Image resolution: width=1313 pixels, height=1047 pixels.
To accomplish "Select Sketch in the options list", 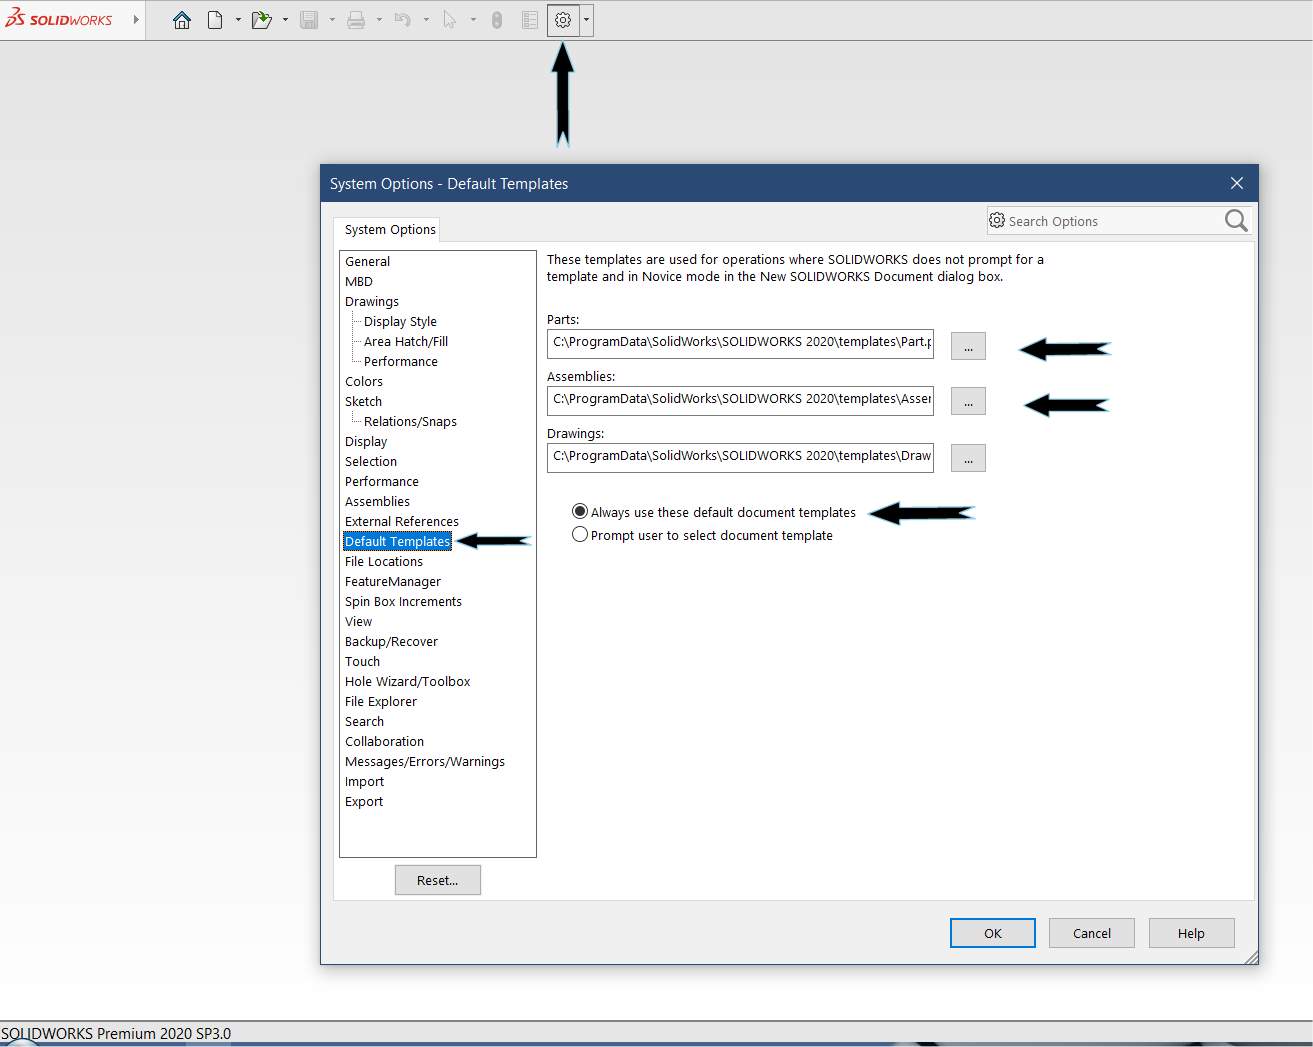I will 363,401.
